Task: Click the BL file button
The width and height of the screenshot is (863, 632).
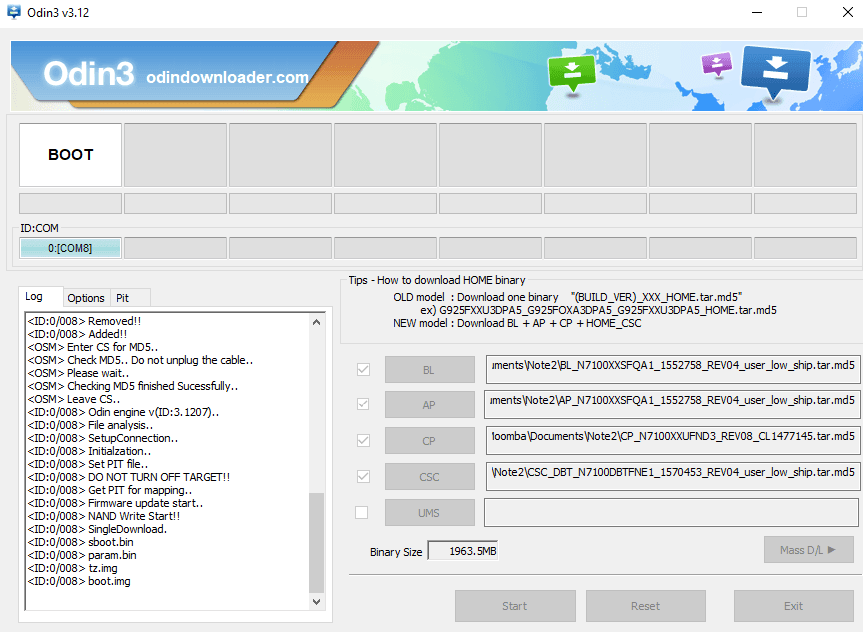Action: pos(429,369)
